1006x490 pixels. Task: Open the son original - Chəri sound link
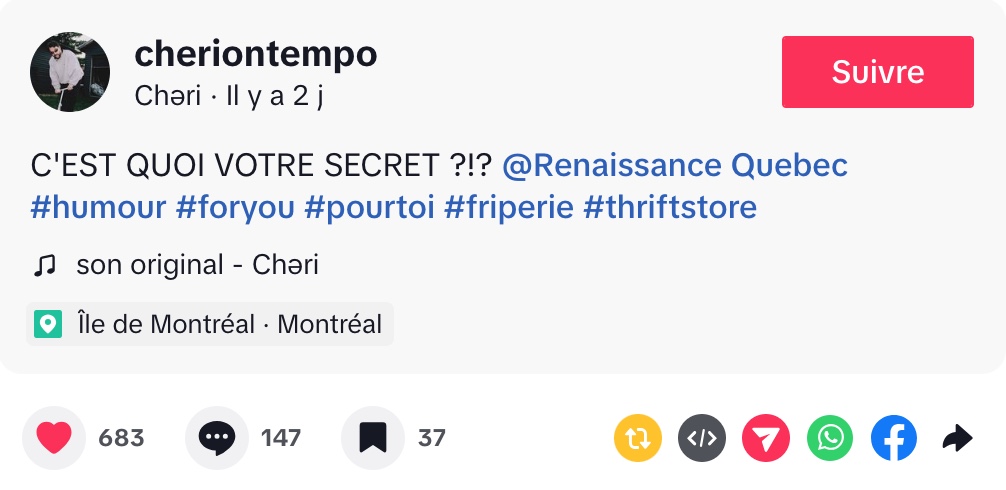pos(197,265)
